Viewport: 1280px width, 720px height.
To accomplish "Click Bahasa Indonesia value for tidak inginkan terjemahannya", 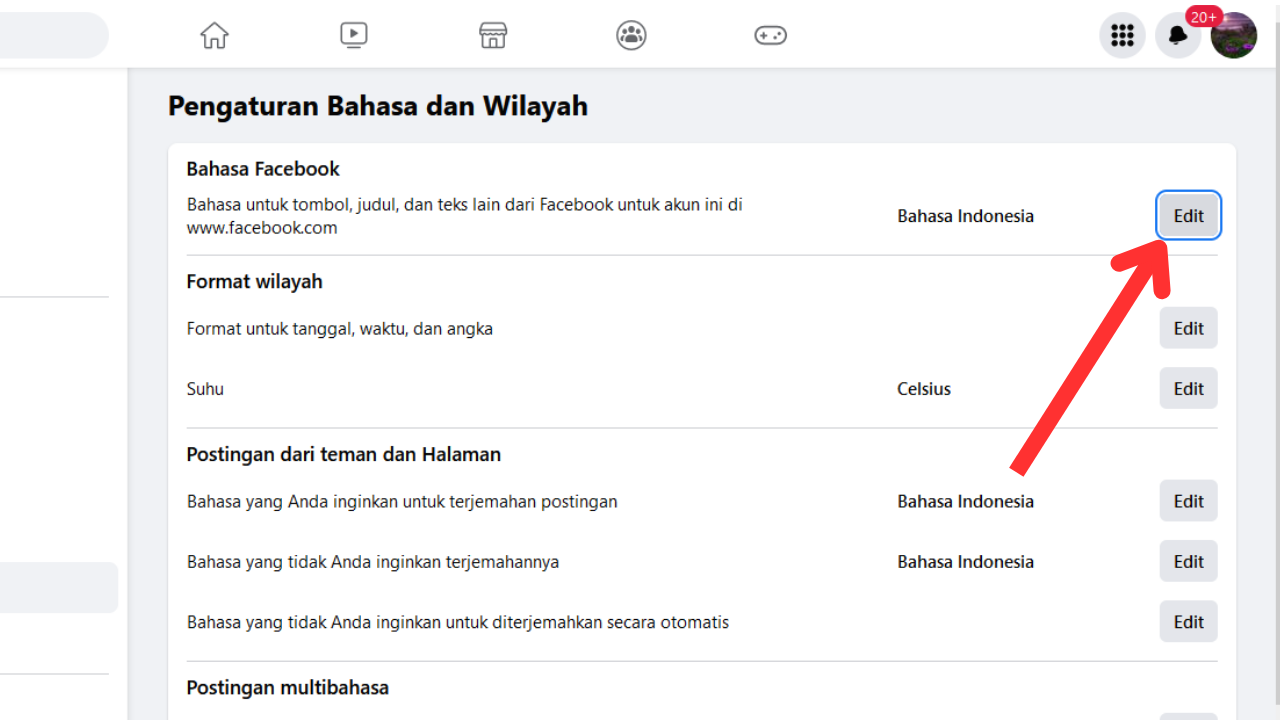I will tap(966, 562).
